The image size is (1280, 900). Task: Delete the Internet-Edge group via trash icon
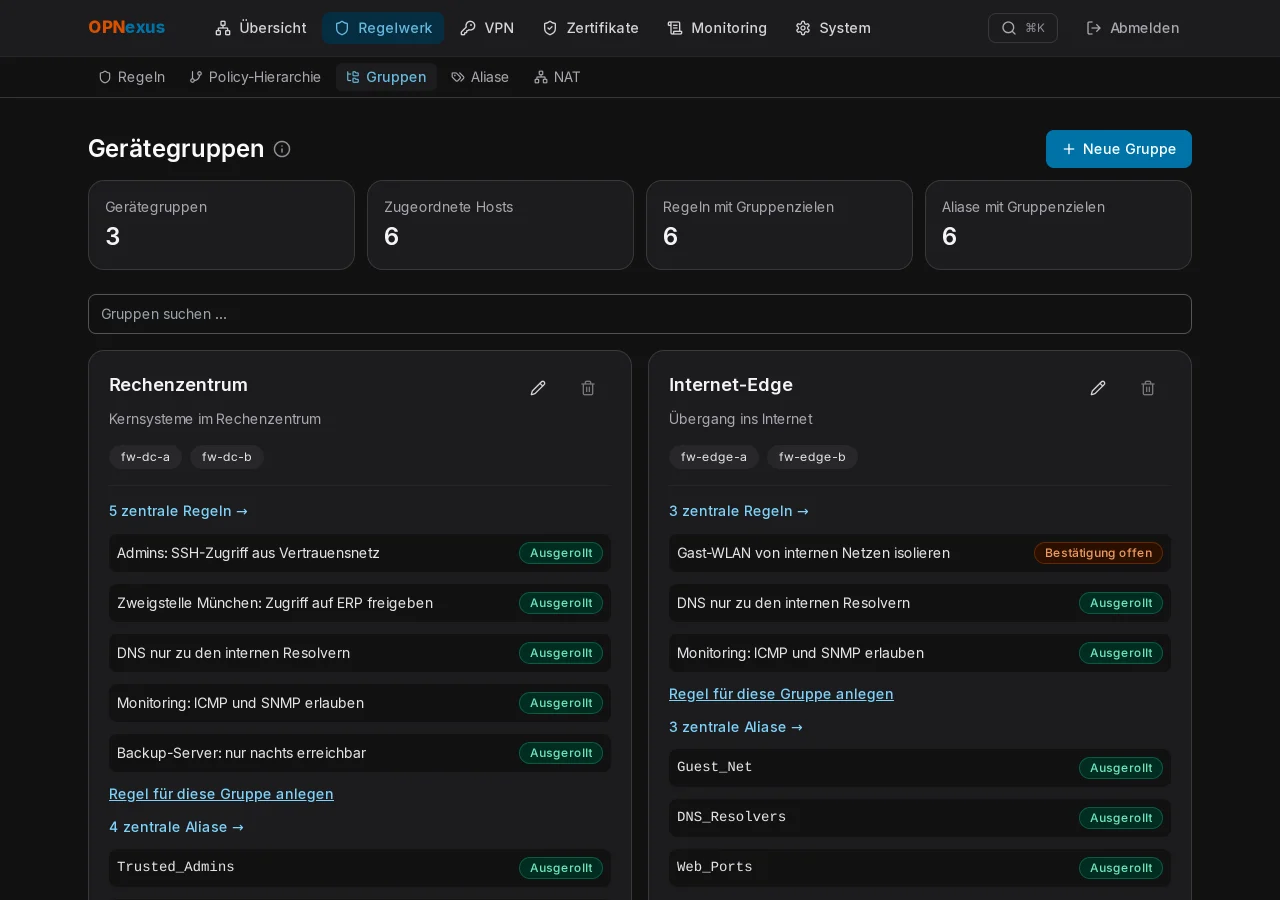pos(1148,388)
